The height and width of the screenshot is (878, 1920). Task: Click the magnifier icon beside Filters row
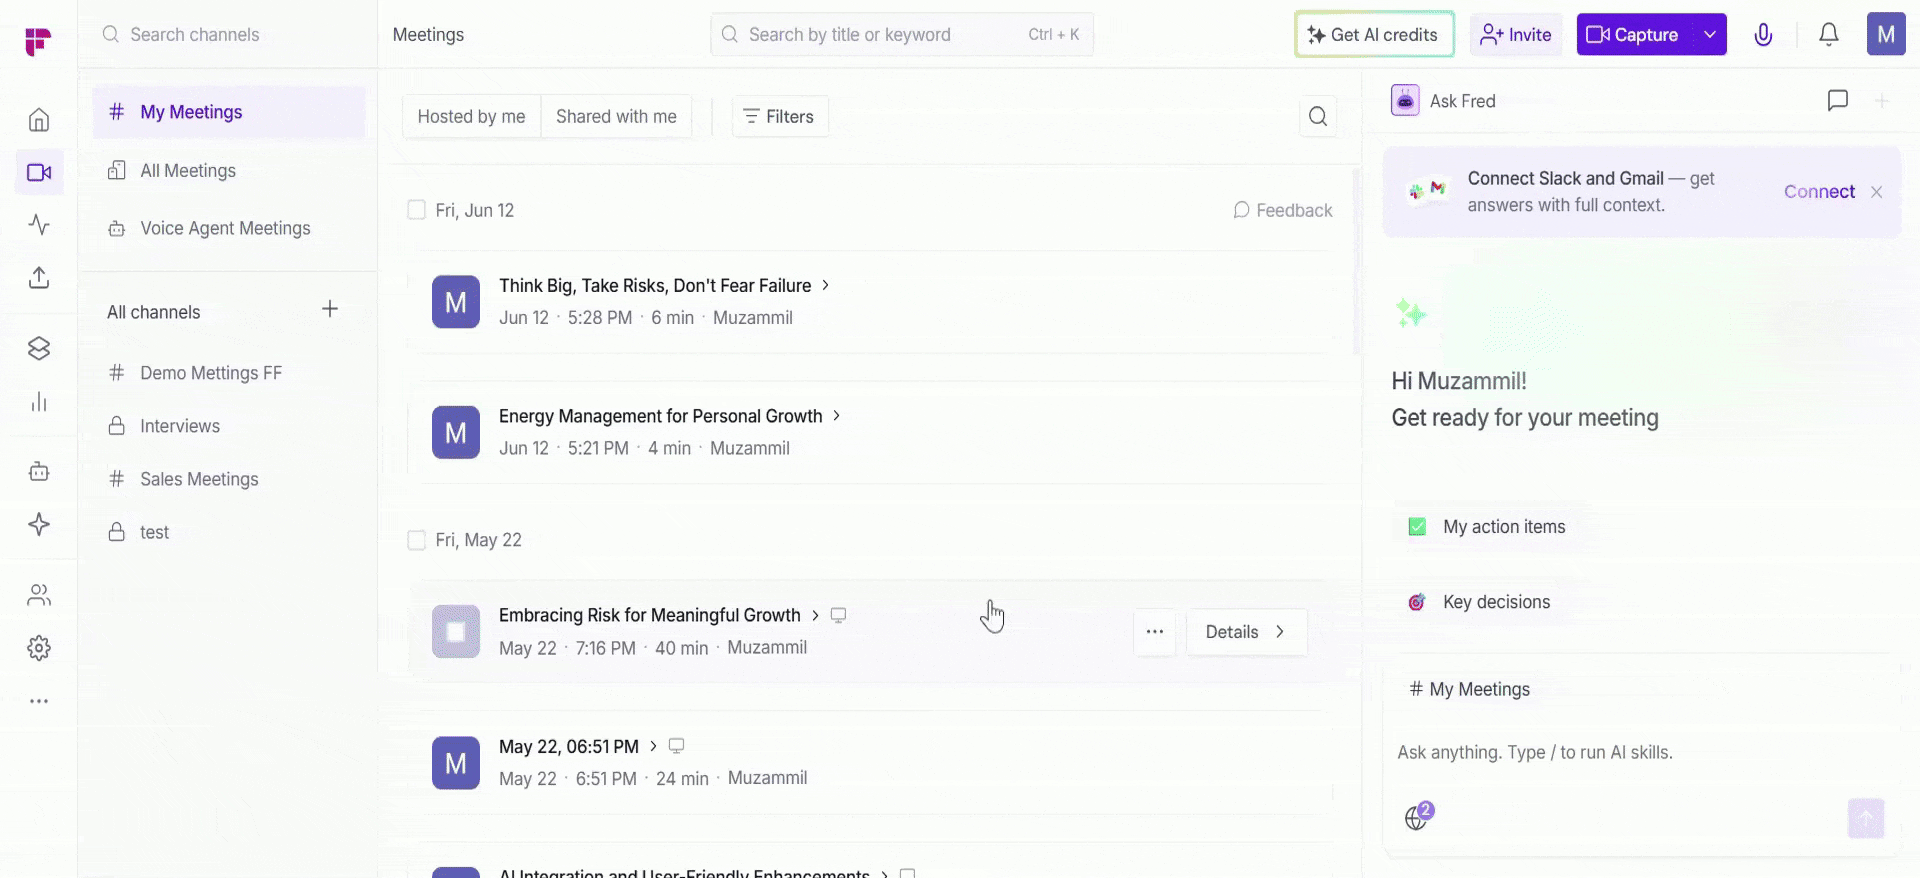tap(1318, 116)
